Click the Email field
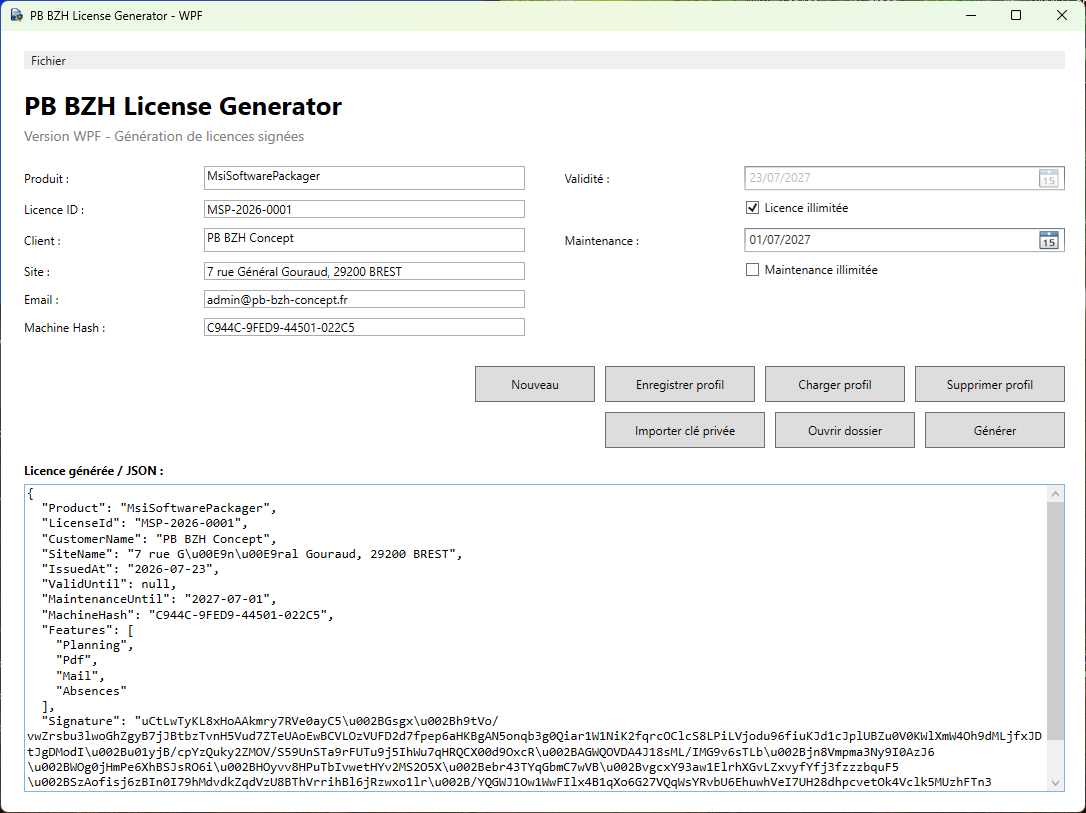 [x=364, y=299]
